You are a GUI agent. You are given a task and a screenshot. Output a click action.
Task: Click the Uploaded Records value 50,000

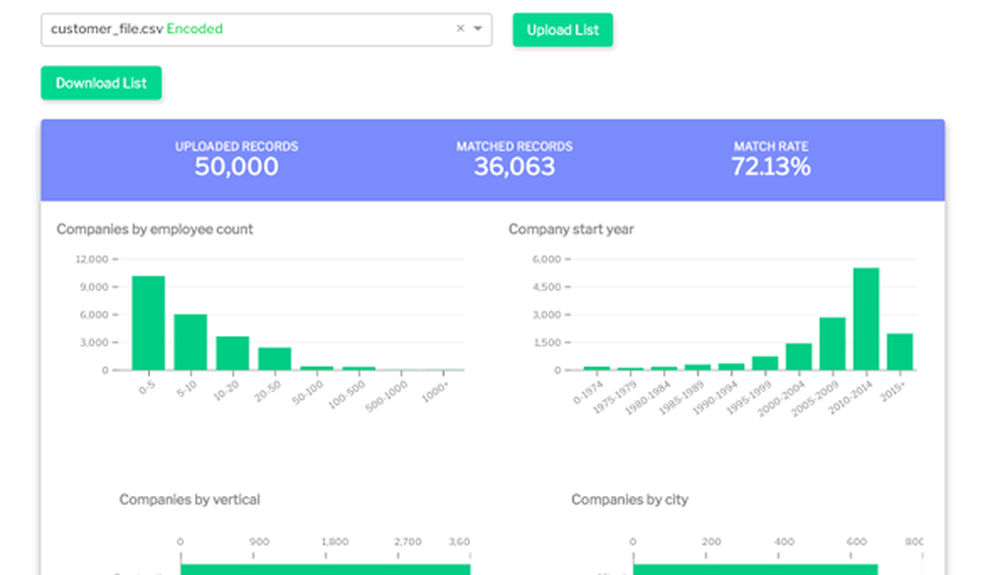pos(236,166)
